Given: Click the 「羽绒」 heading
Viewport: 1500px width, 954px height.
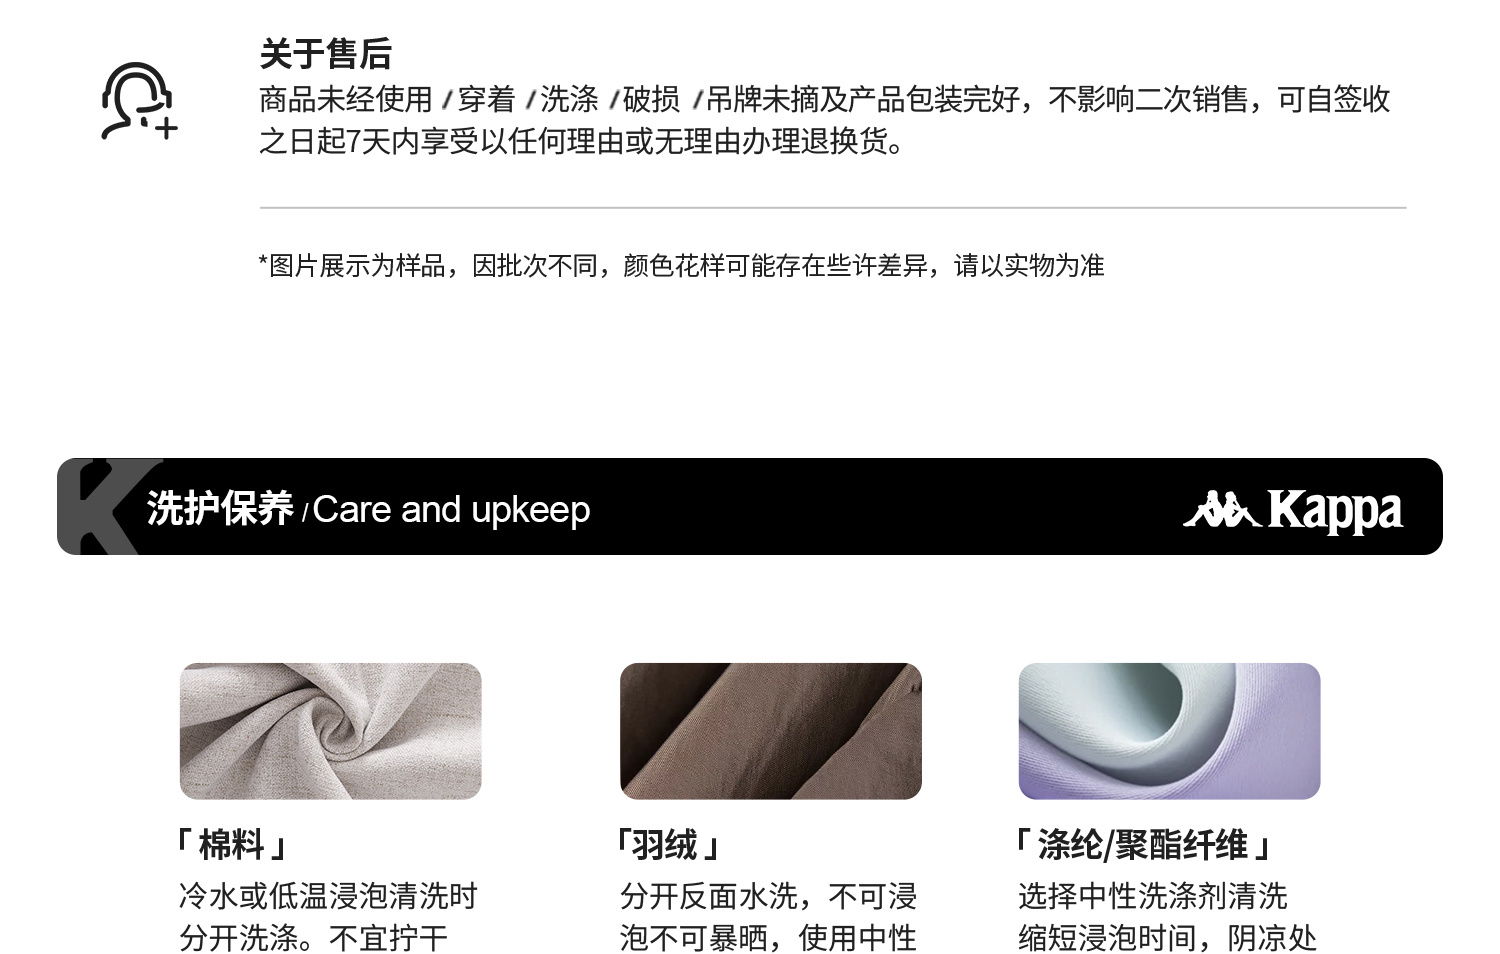Looking at the screenshot, I should [668, 845].
